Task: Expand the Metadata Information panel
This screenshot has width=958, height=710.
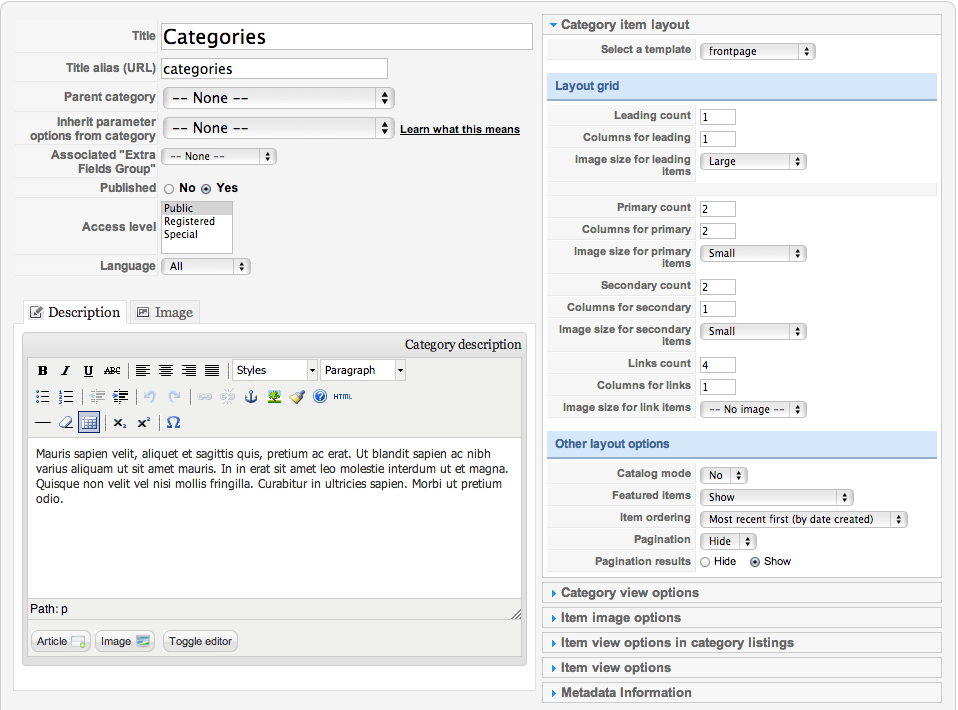Action: pyautogui.click(x=741, y=693)
